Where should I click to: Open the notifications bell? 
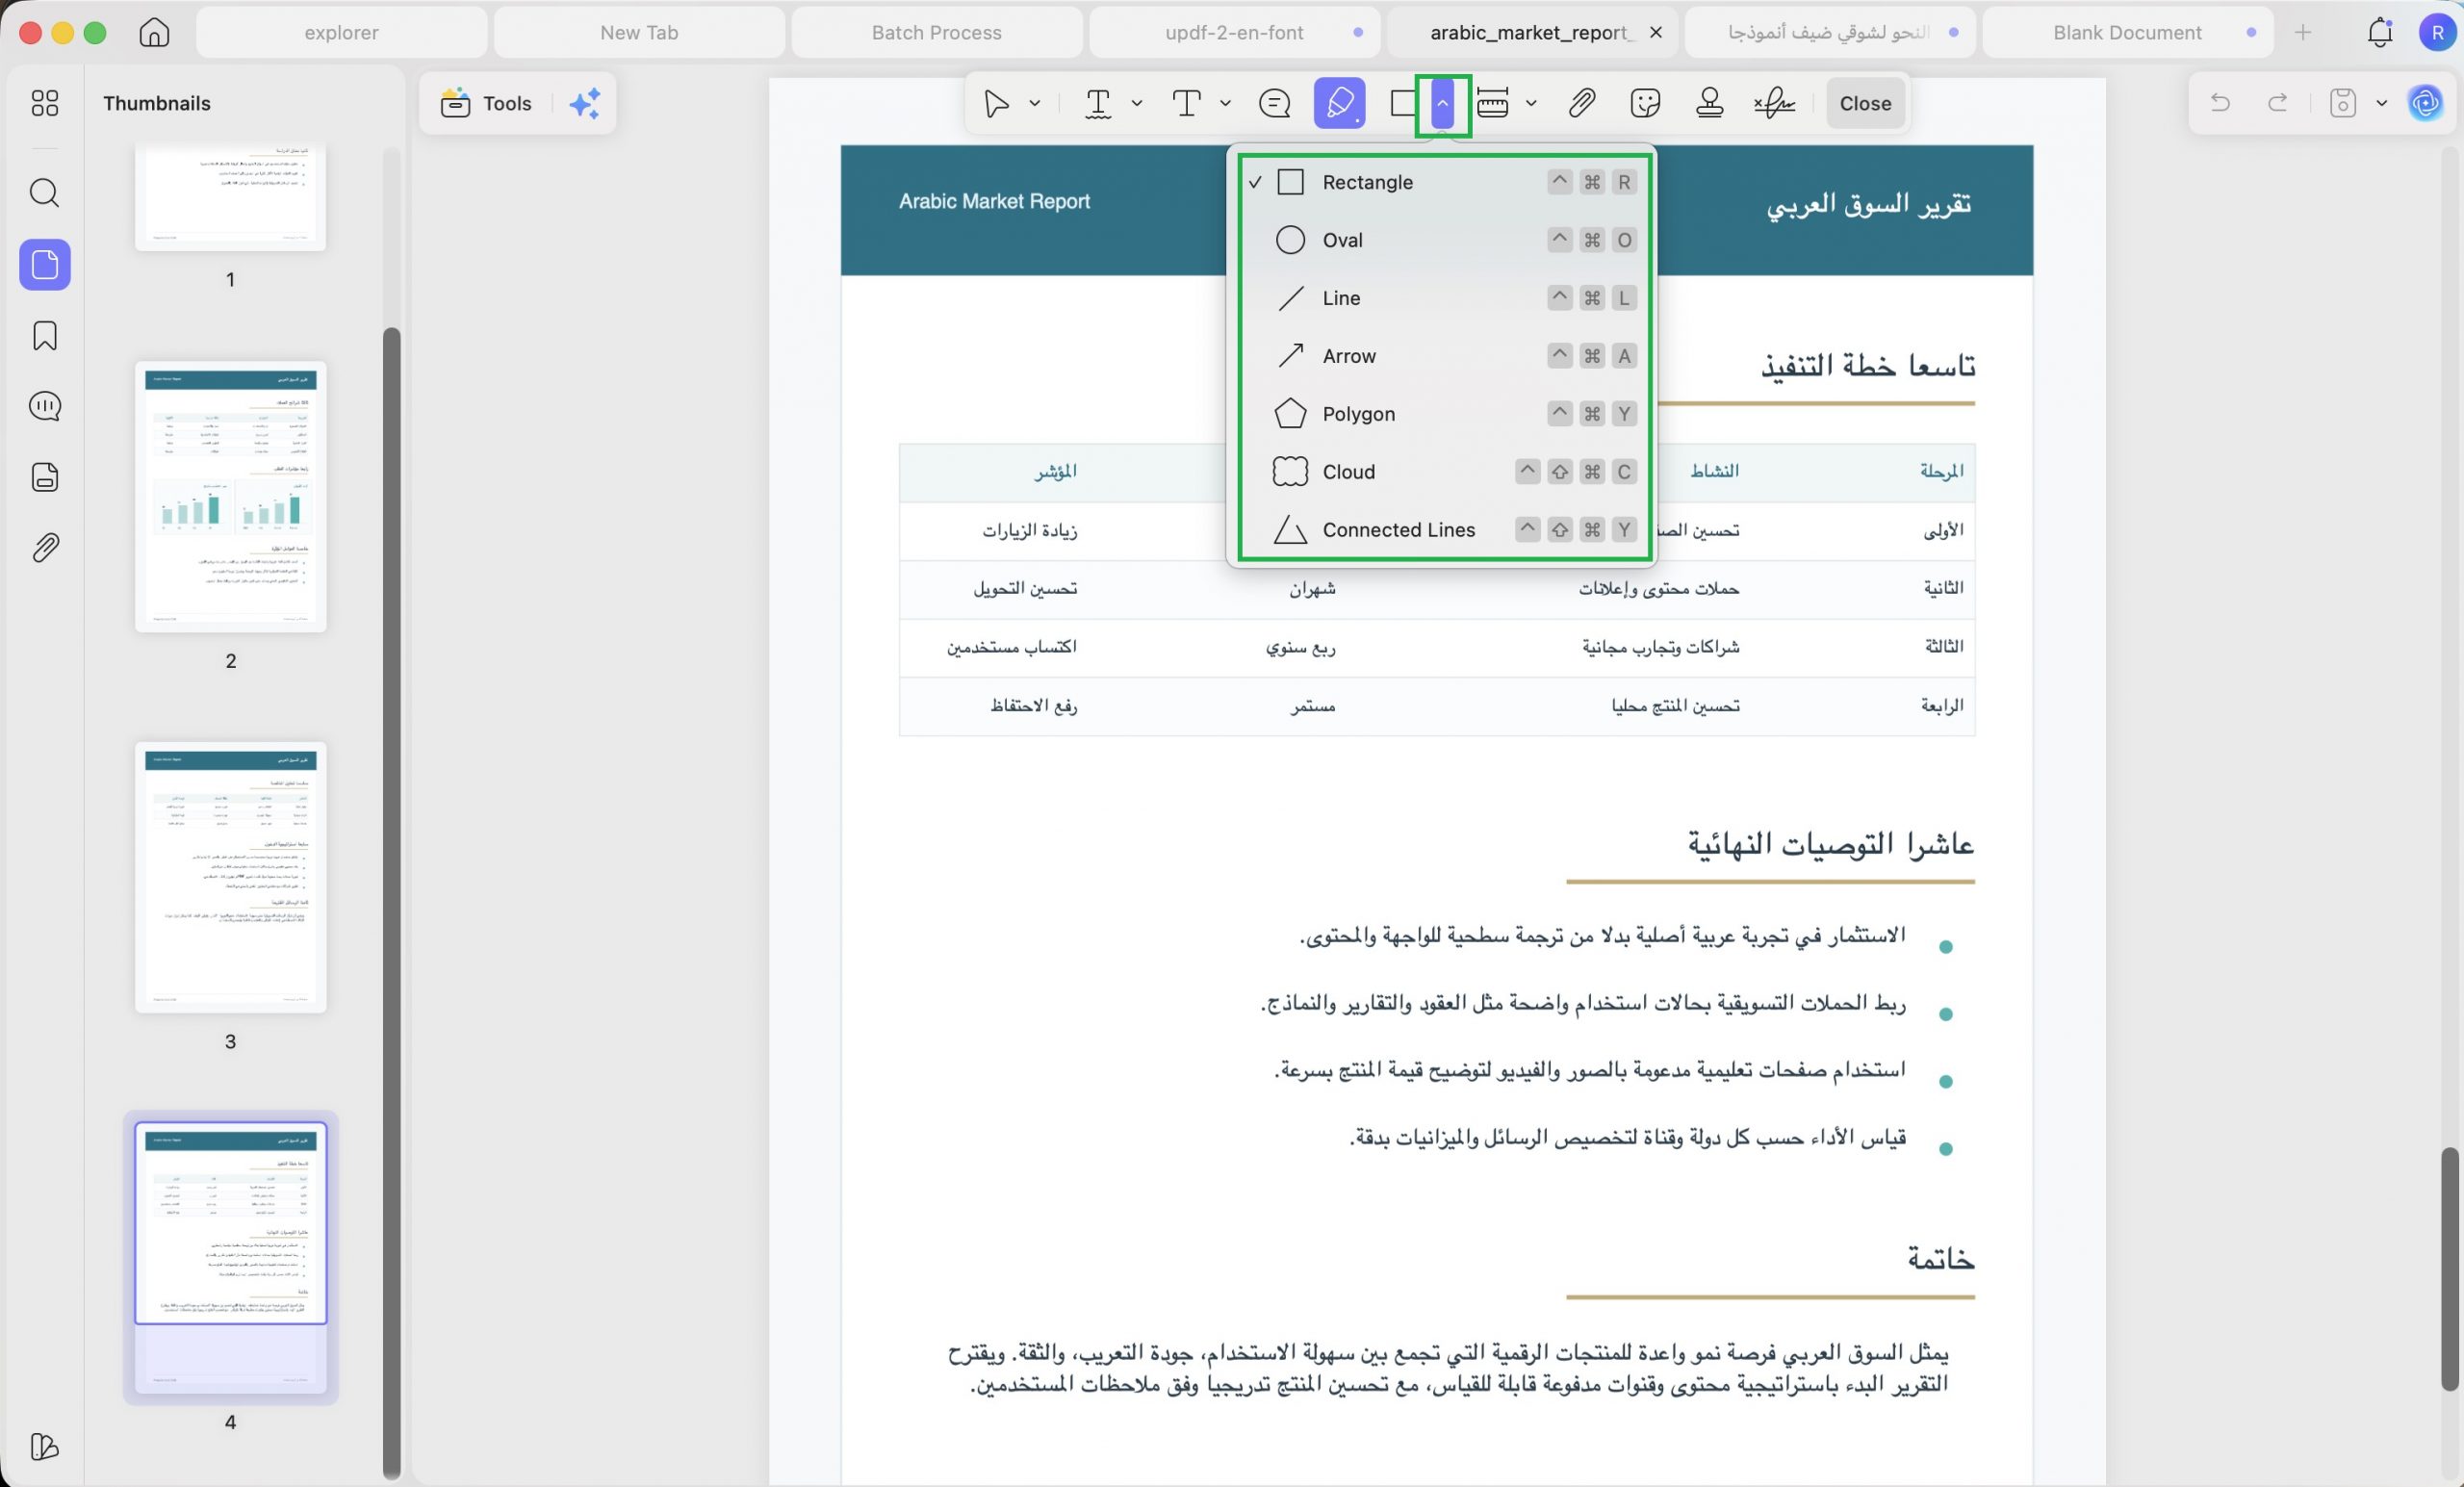click(x=2380, y=32)
